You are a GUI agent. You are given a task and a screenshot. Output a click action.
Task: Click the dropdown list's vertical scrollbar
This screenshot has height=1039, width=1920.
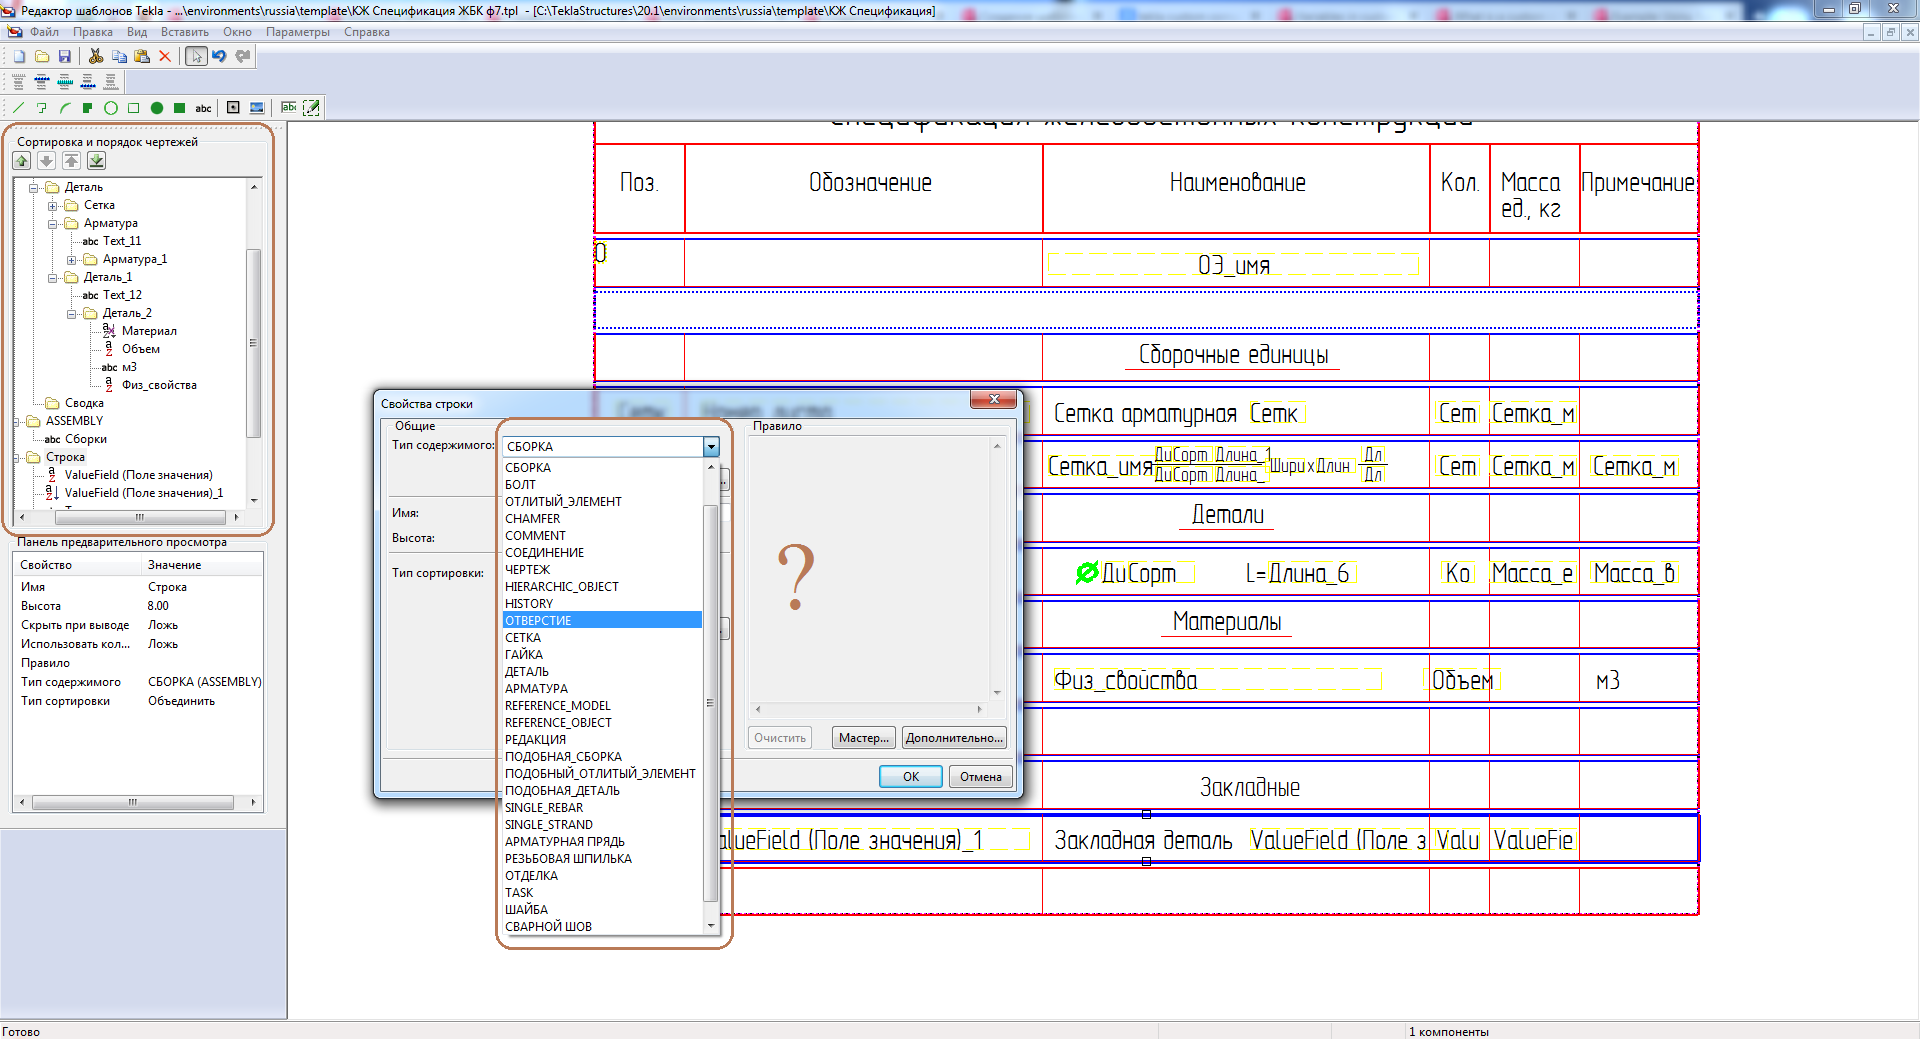tap(711, 700)
